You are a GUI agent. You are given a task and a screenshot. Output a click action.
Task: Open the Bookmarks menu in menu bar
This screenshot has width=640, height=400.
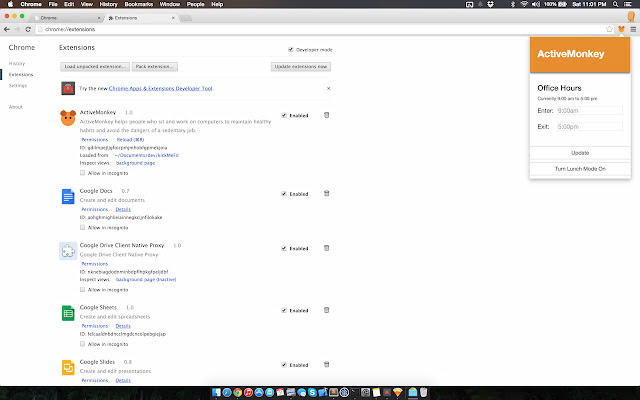coord(138,4)
